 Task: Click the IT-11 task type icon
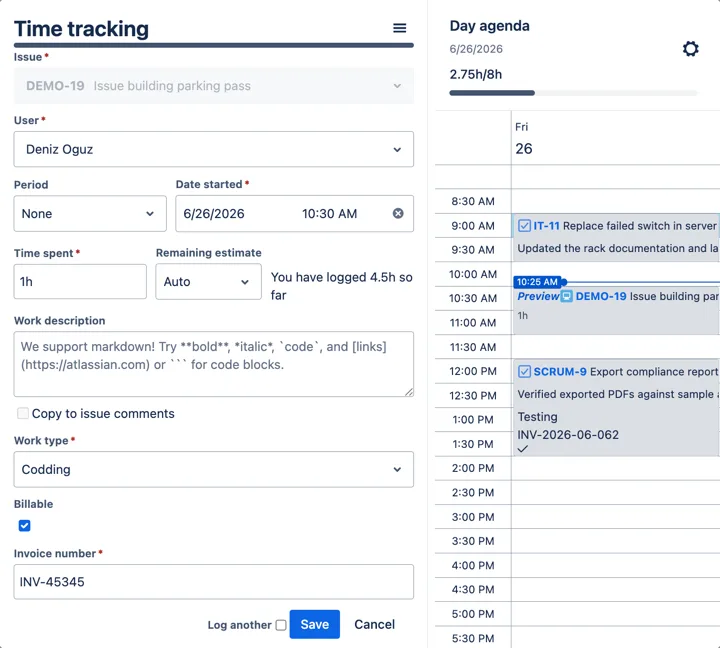point(524,225)
